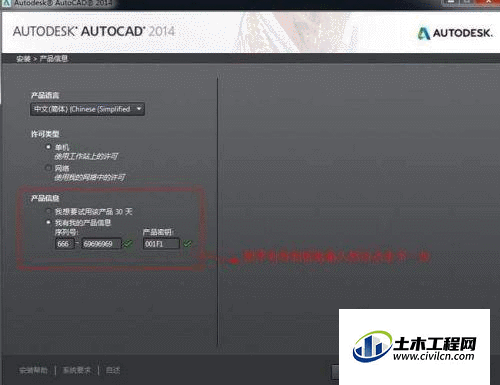Select the 网络 network license radio button
The image size is (500, 385).
click(49, 168)
